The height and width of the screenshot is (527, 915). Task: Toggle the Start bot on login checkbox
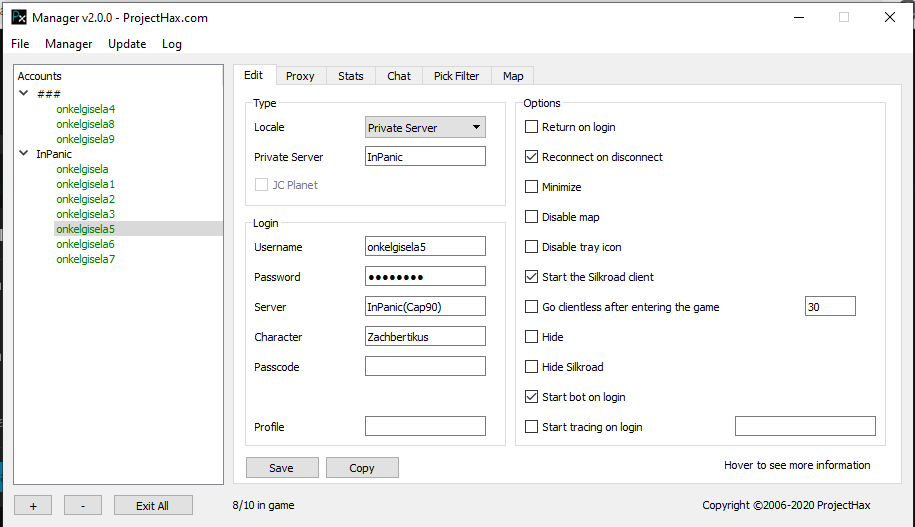(x=532, y=397)
